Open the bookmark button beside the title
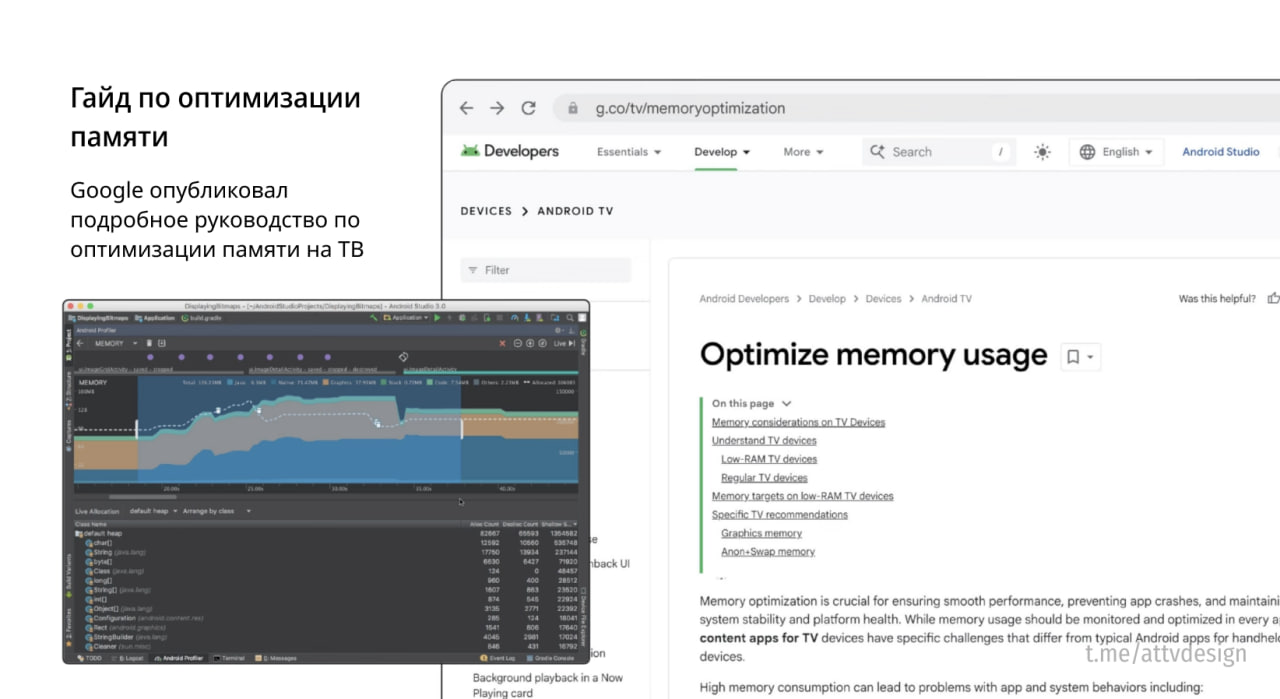This screenshot has width=1280, height=699. tap(1080, 357)
